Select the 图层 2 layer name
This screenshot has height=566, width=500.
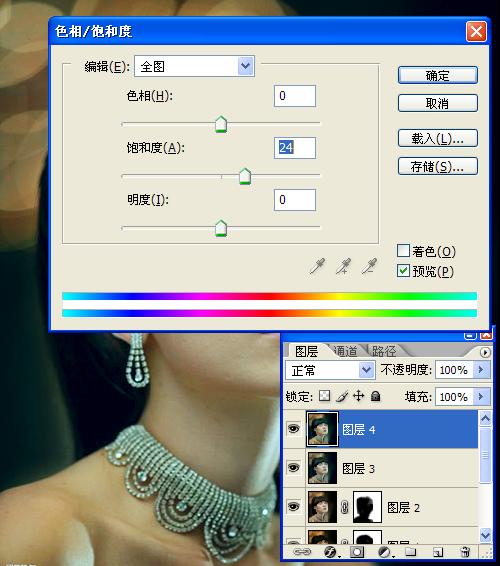pyautogui.click(x=403, y=508)
